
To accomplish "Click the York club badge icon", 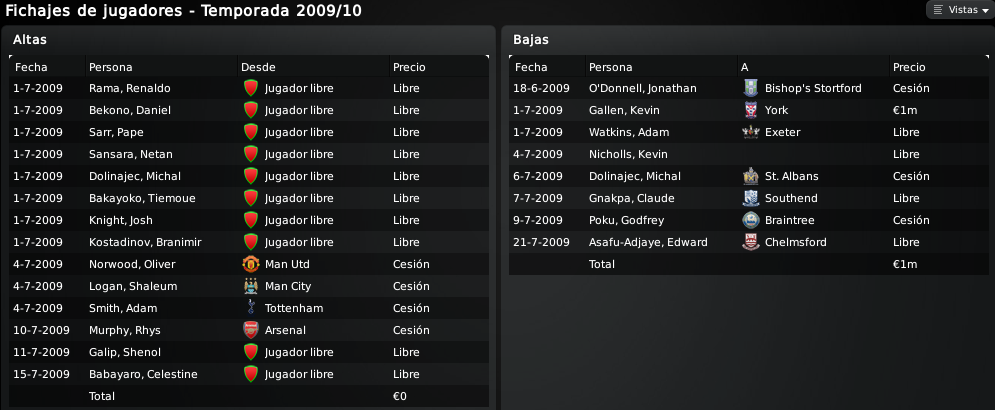I will [751, 110].
